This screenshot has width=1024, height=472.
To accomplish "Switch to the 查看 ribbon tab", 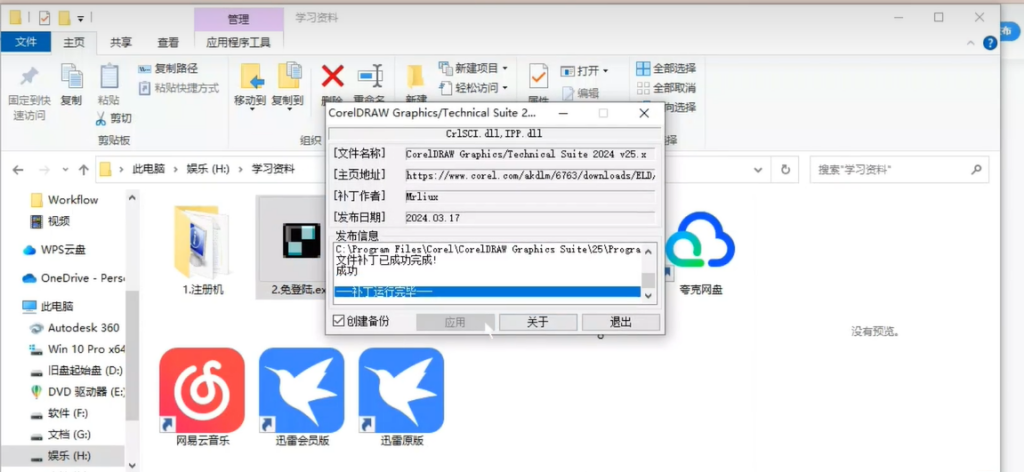I will click(168, 42).
